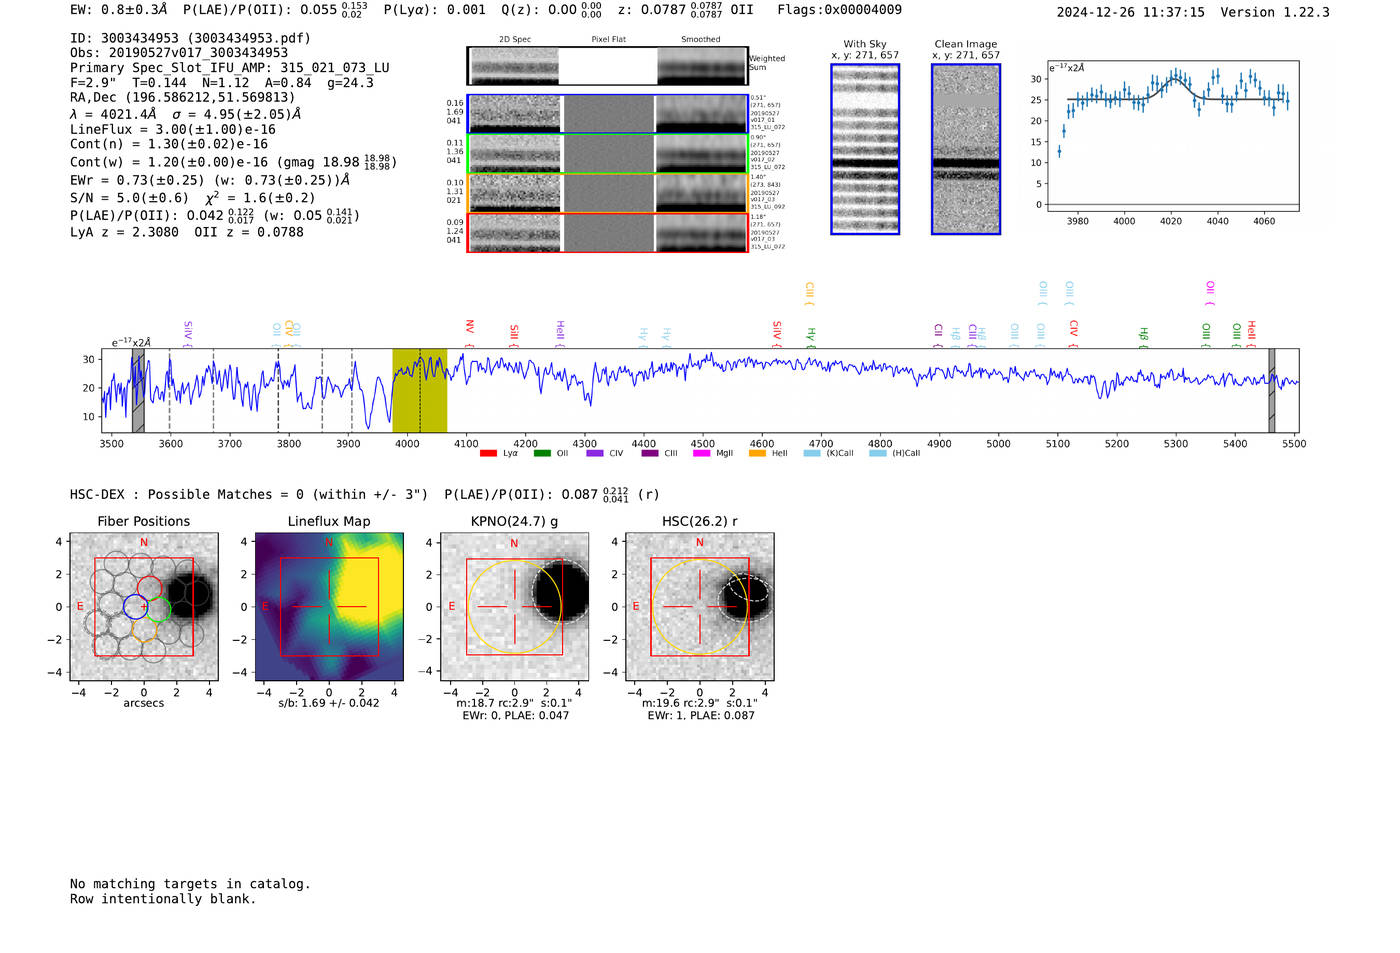Click the dark purple CIII legend swatch
The height and width of the screenshot is (953, 1400).
(650, 453)
